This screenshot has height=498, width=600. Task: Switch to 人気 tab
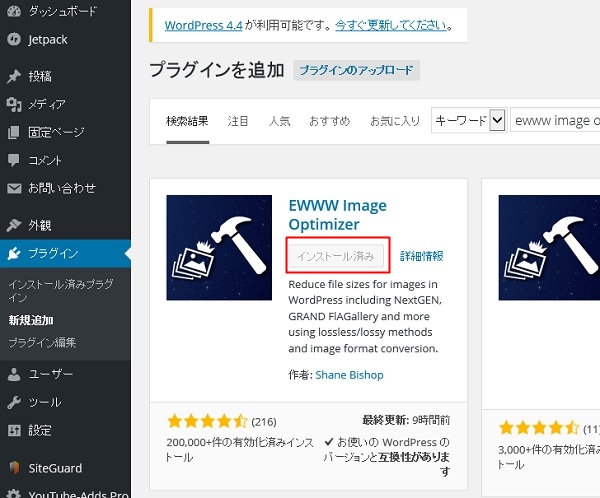click(x=279, y=121)
